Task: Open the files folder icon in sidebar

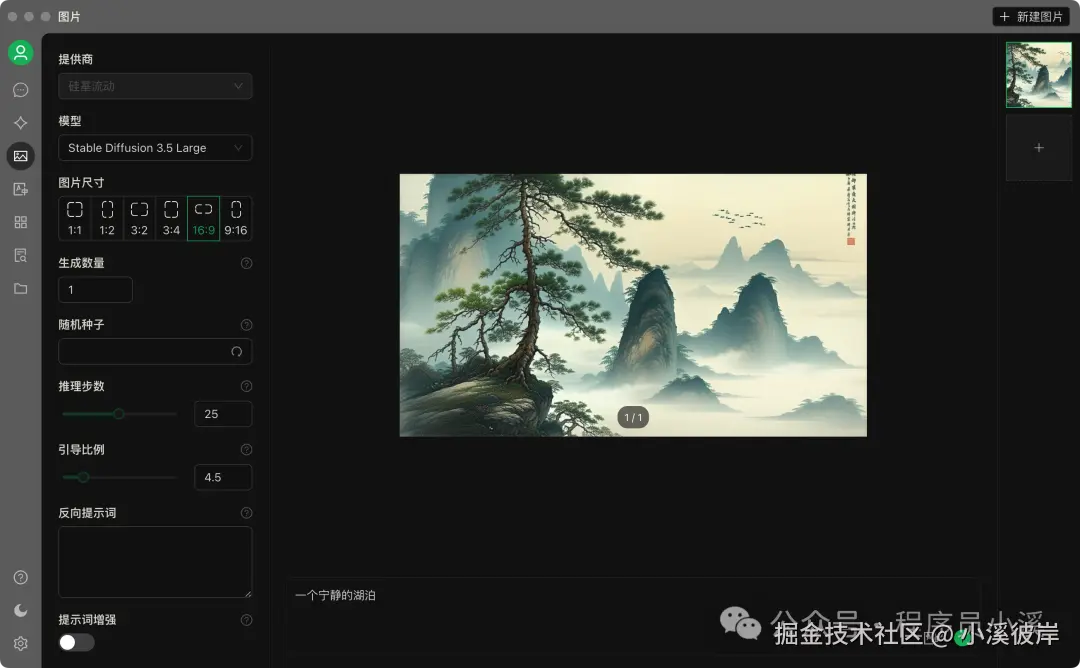Action: [21, 288]
